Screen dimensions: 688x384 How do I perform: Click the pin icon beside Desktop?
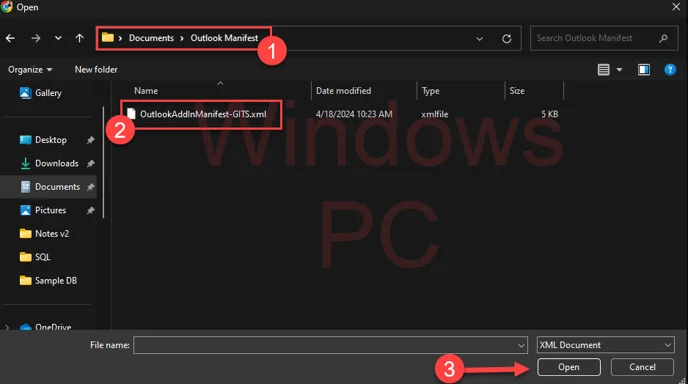coord(90,140)
